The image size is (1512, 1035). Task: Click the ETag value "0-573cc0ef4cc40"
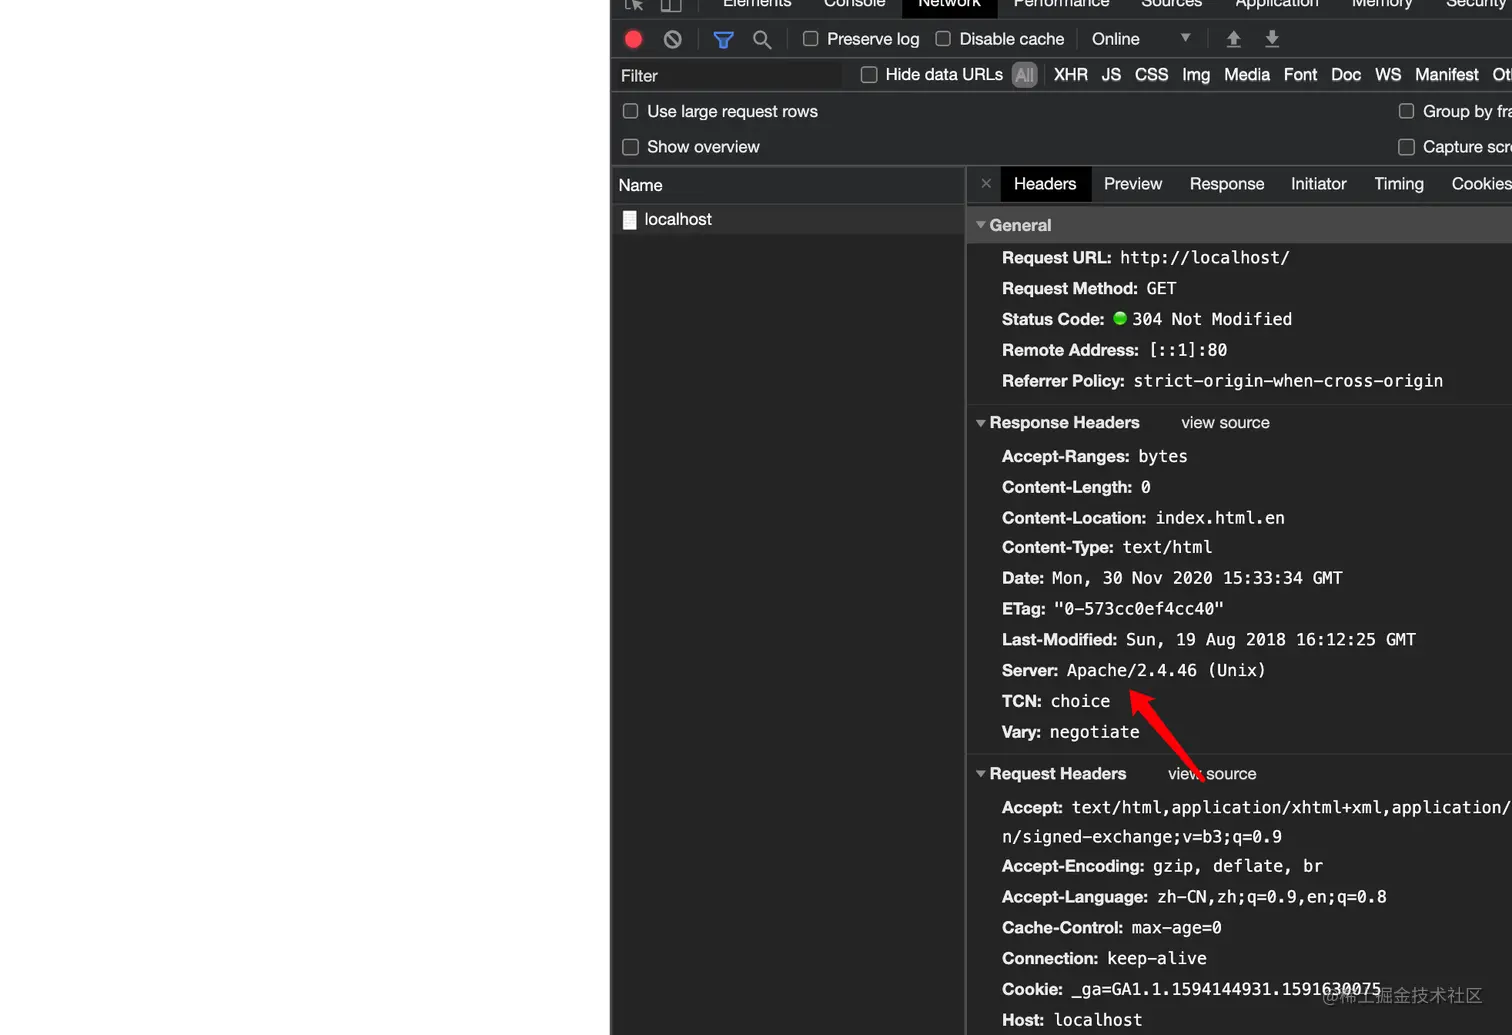click(x=1138, y=609)
